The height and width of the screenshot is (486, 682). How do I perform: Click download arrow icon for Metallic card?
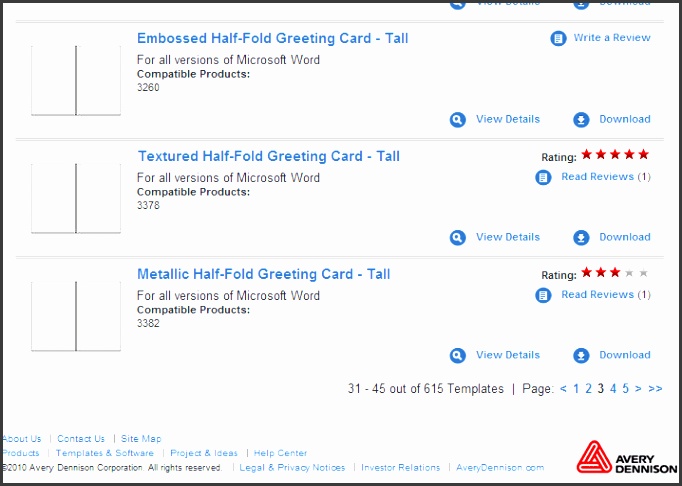581,355
